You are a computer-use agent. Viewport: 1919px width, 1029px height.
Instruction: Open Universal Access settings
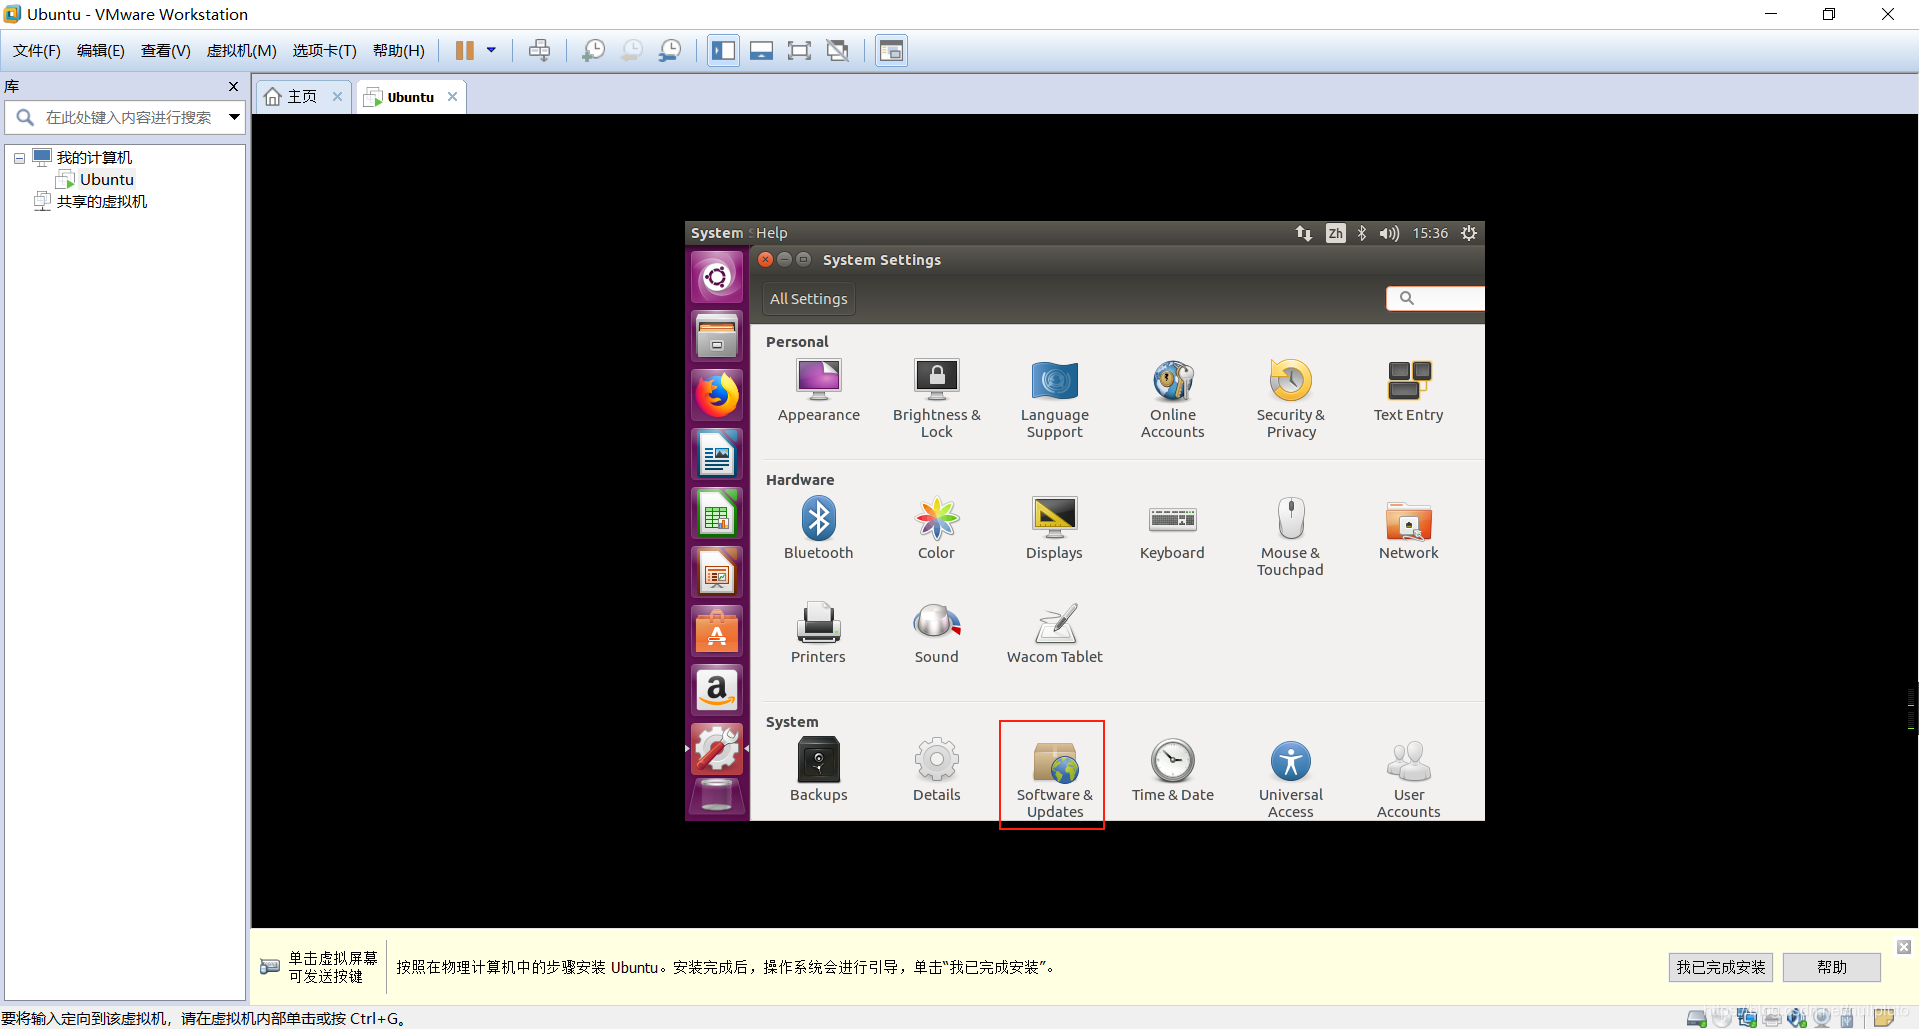pyautogui.click(x=1290, y=779)
